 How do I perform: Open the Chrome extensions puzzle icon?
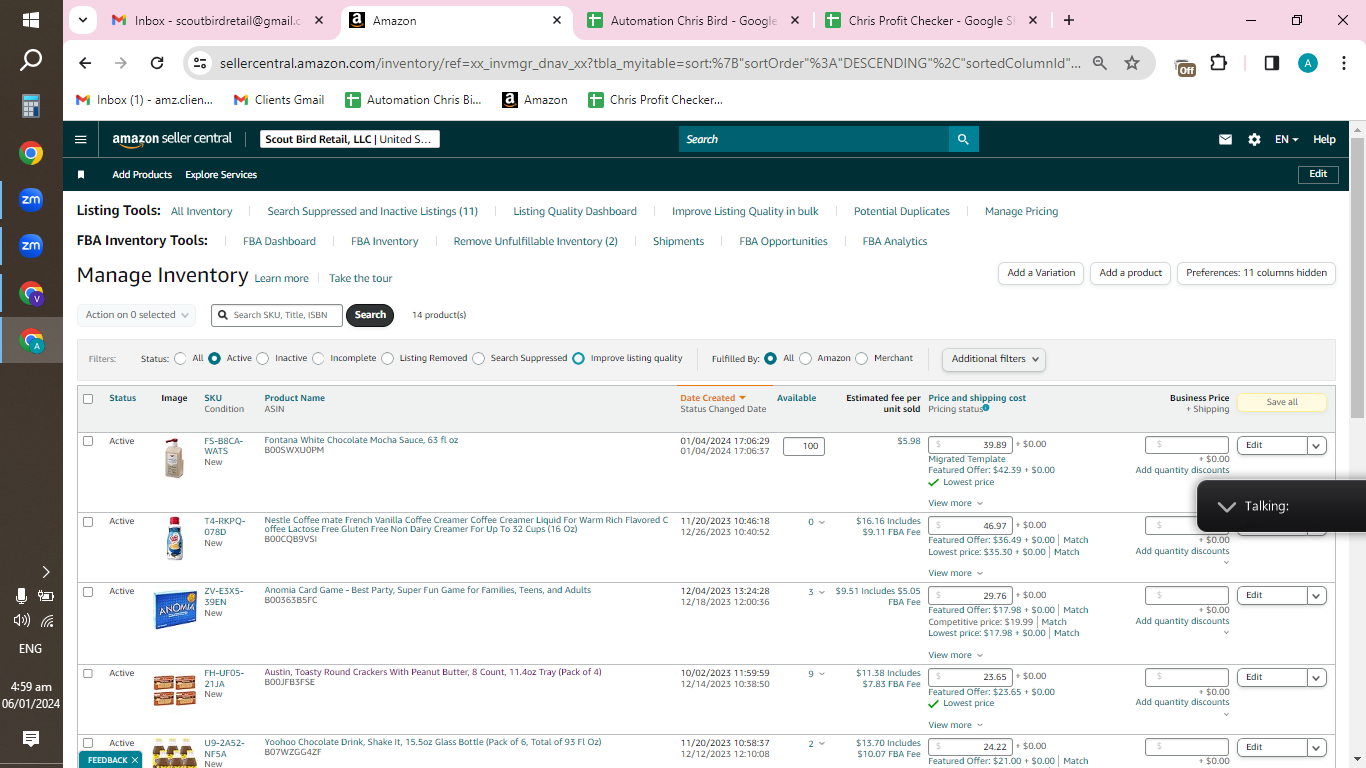tap(1218, 63)
